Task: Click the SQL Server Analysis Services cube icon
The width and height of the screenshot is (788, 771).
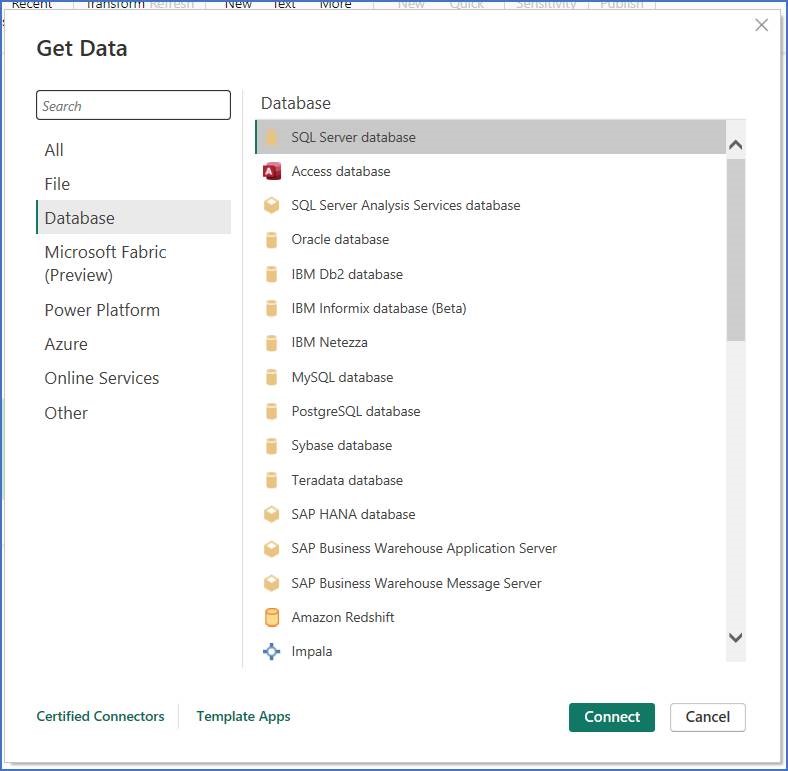Action: coord(271,206)
